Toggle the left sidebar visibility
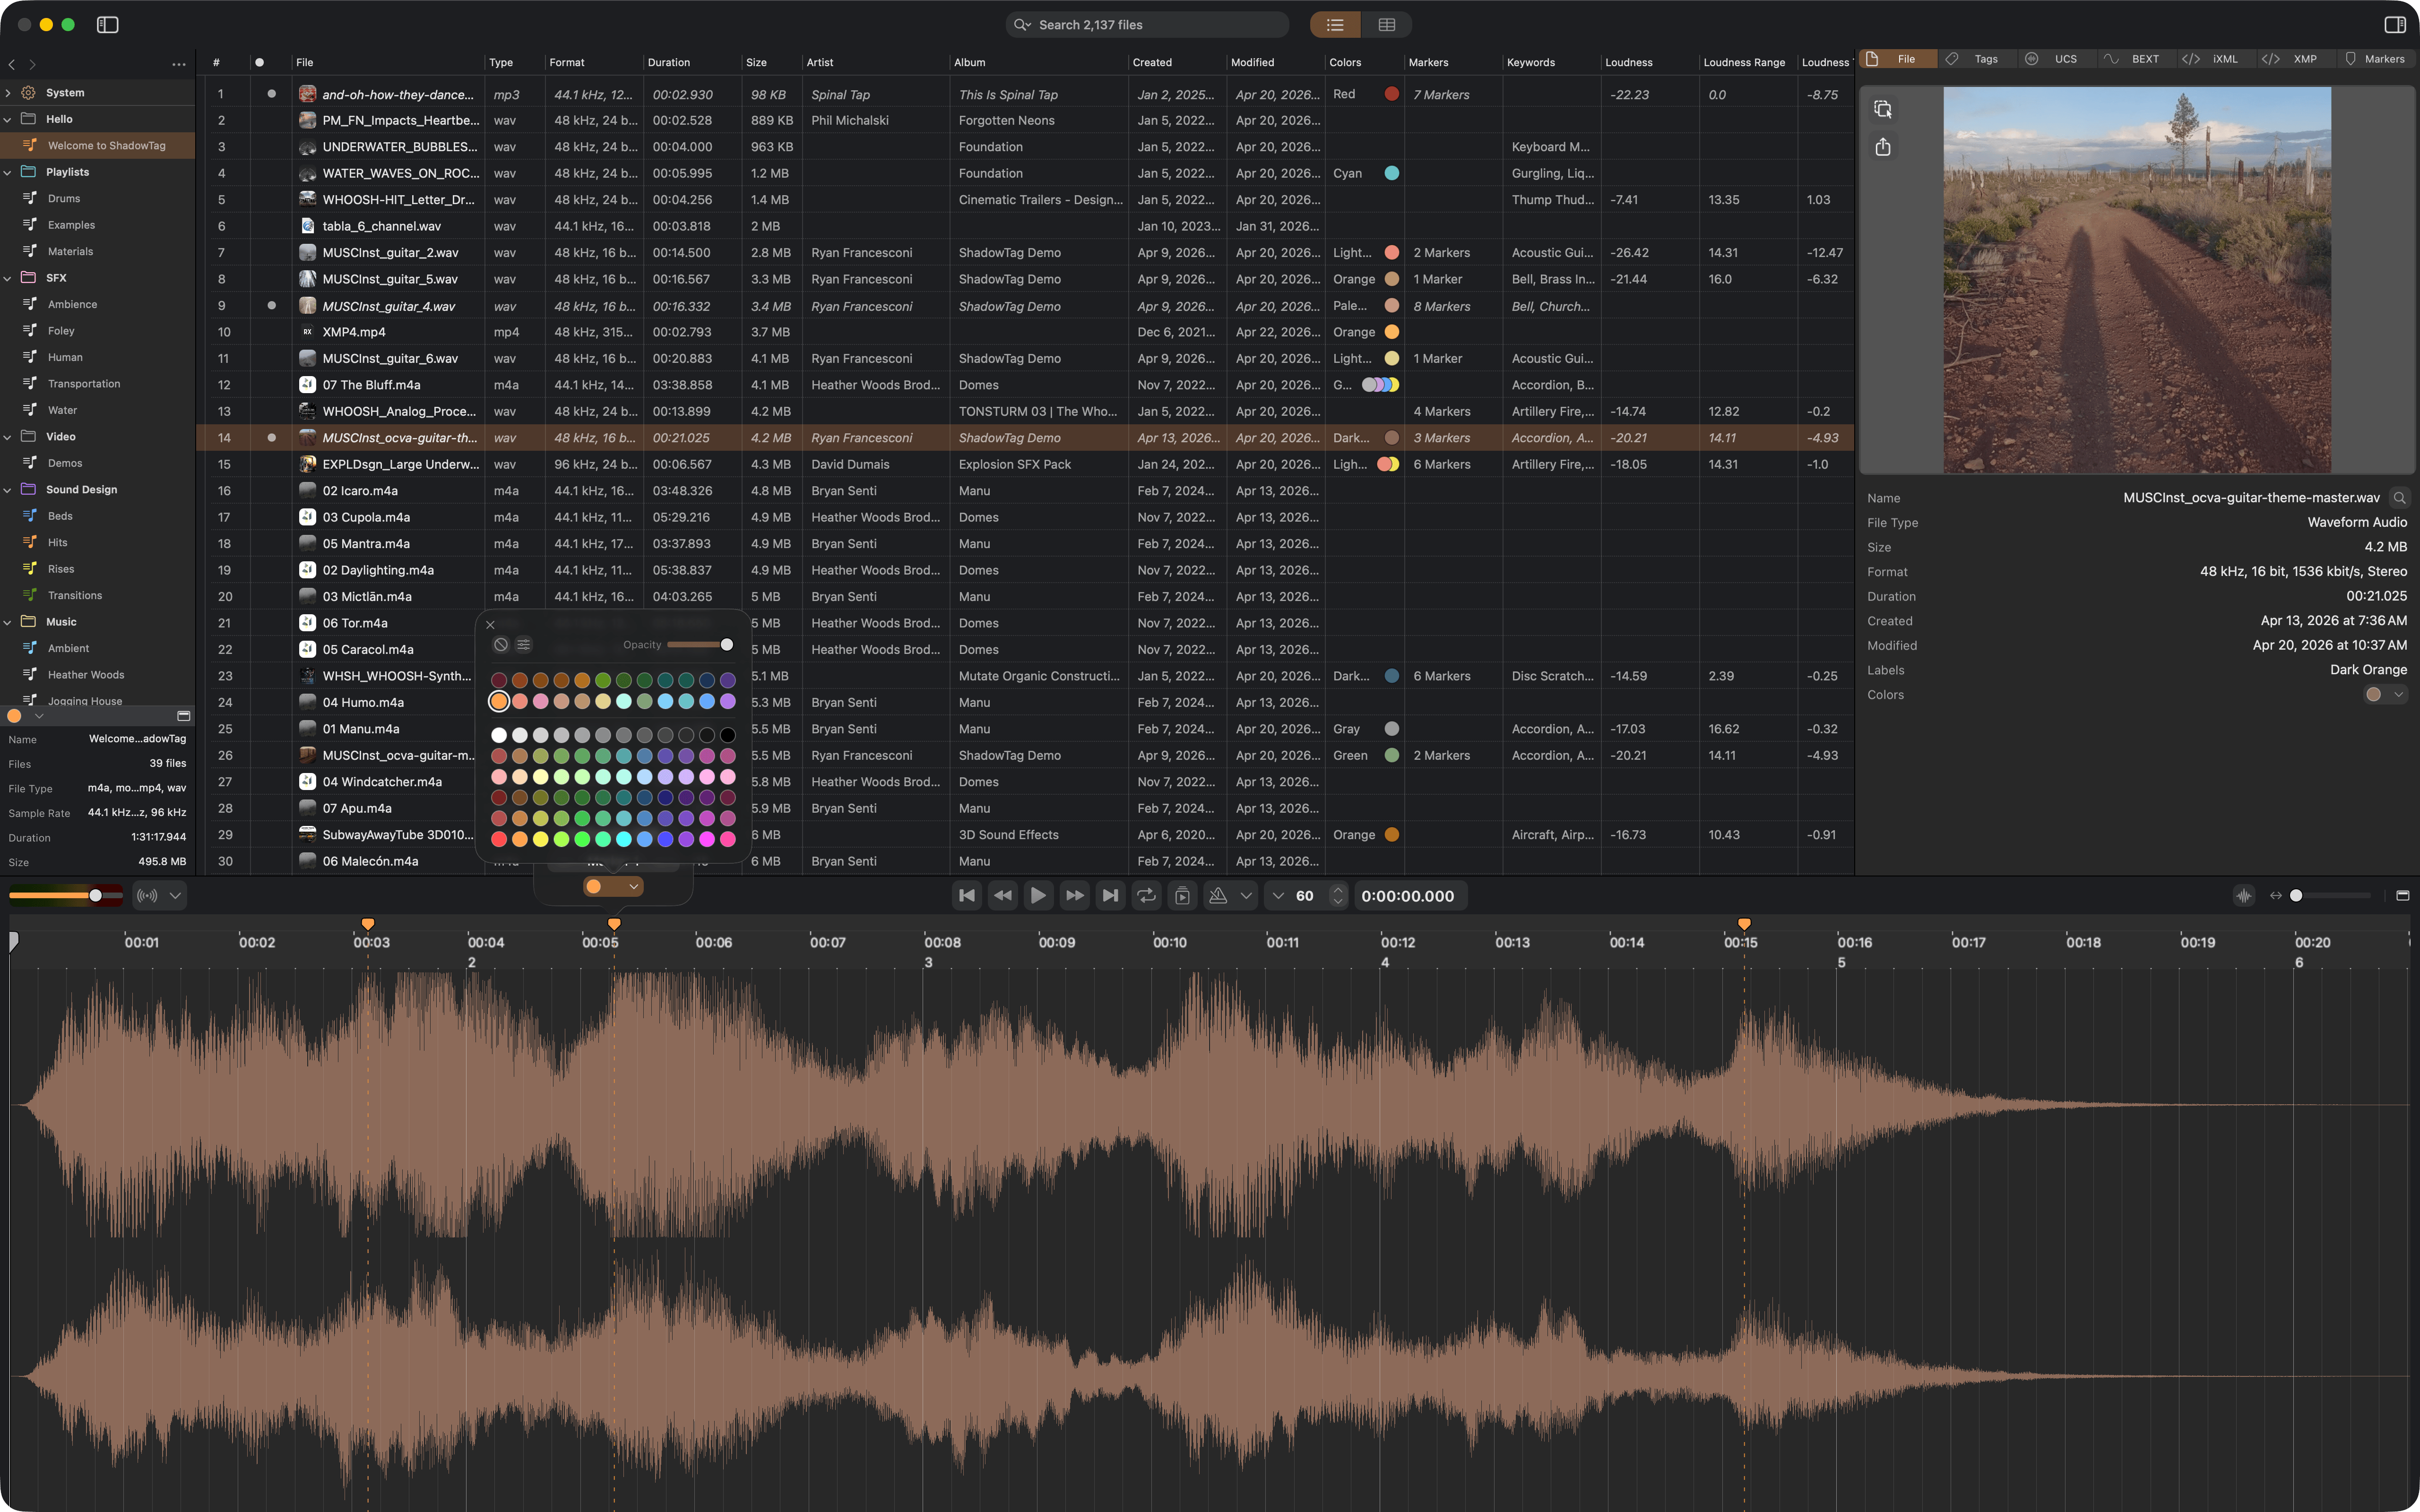The width and height of the screenshot is (2420, 1512). pos(108,24)
